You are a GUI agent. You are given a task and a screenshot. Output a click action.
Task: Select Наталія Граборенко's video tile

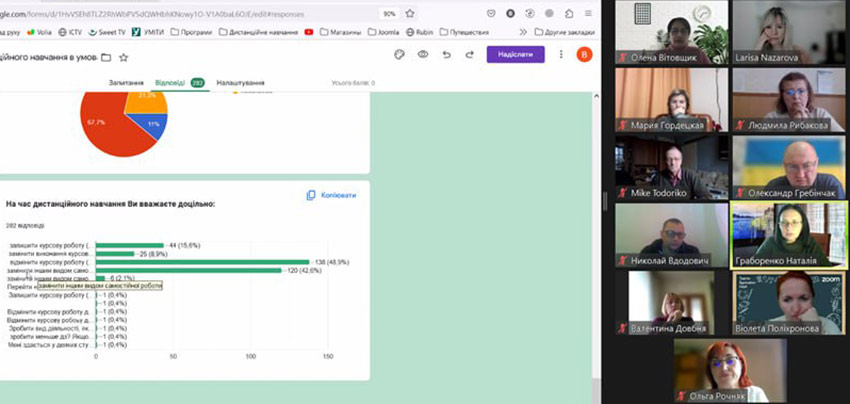click(x=789, y=236)
